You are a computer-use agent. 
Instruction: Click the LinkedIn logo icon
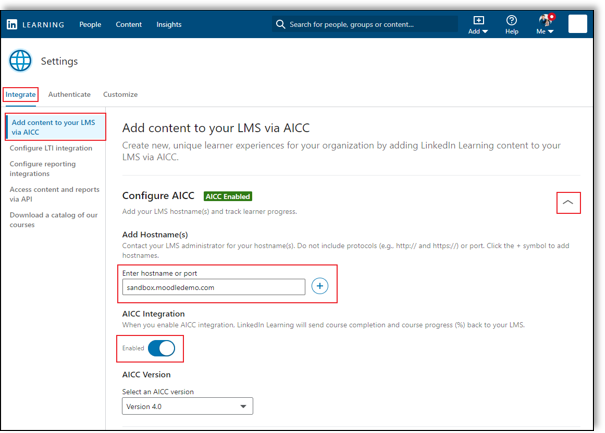pos(12,24)
